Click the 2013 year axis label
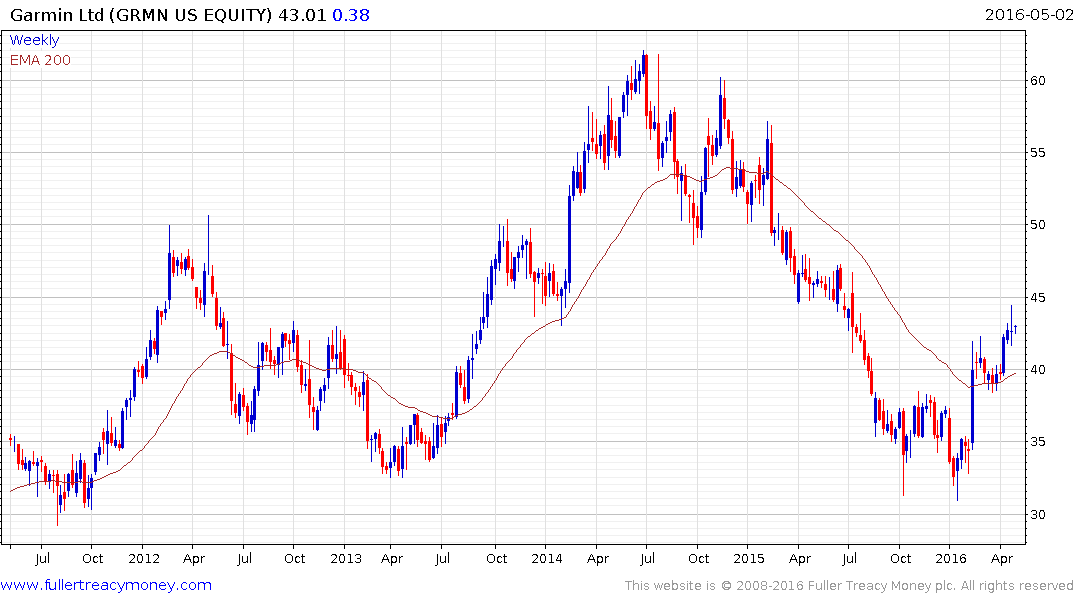 pyautogui.click(x=346, y=558)
